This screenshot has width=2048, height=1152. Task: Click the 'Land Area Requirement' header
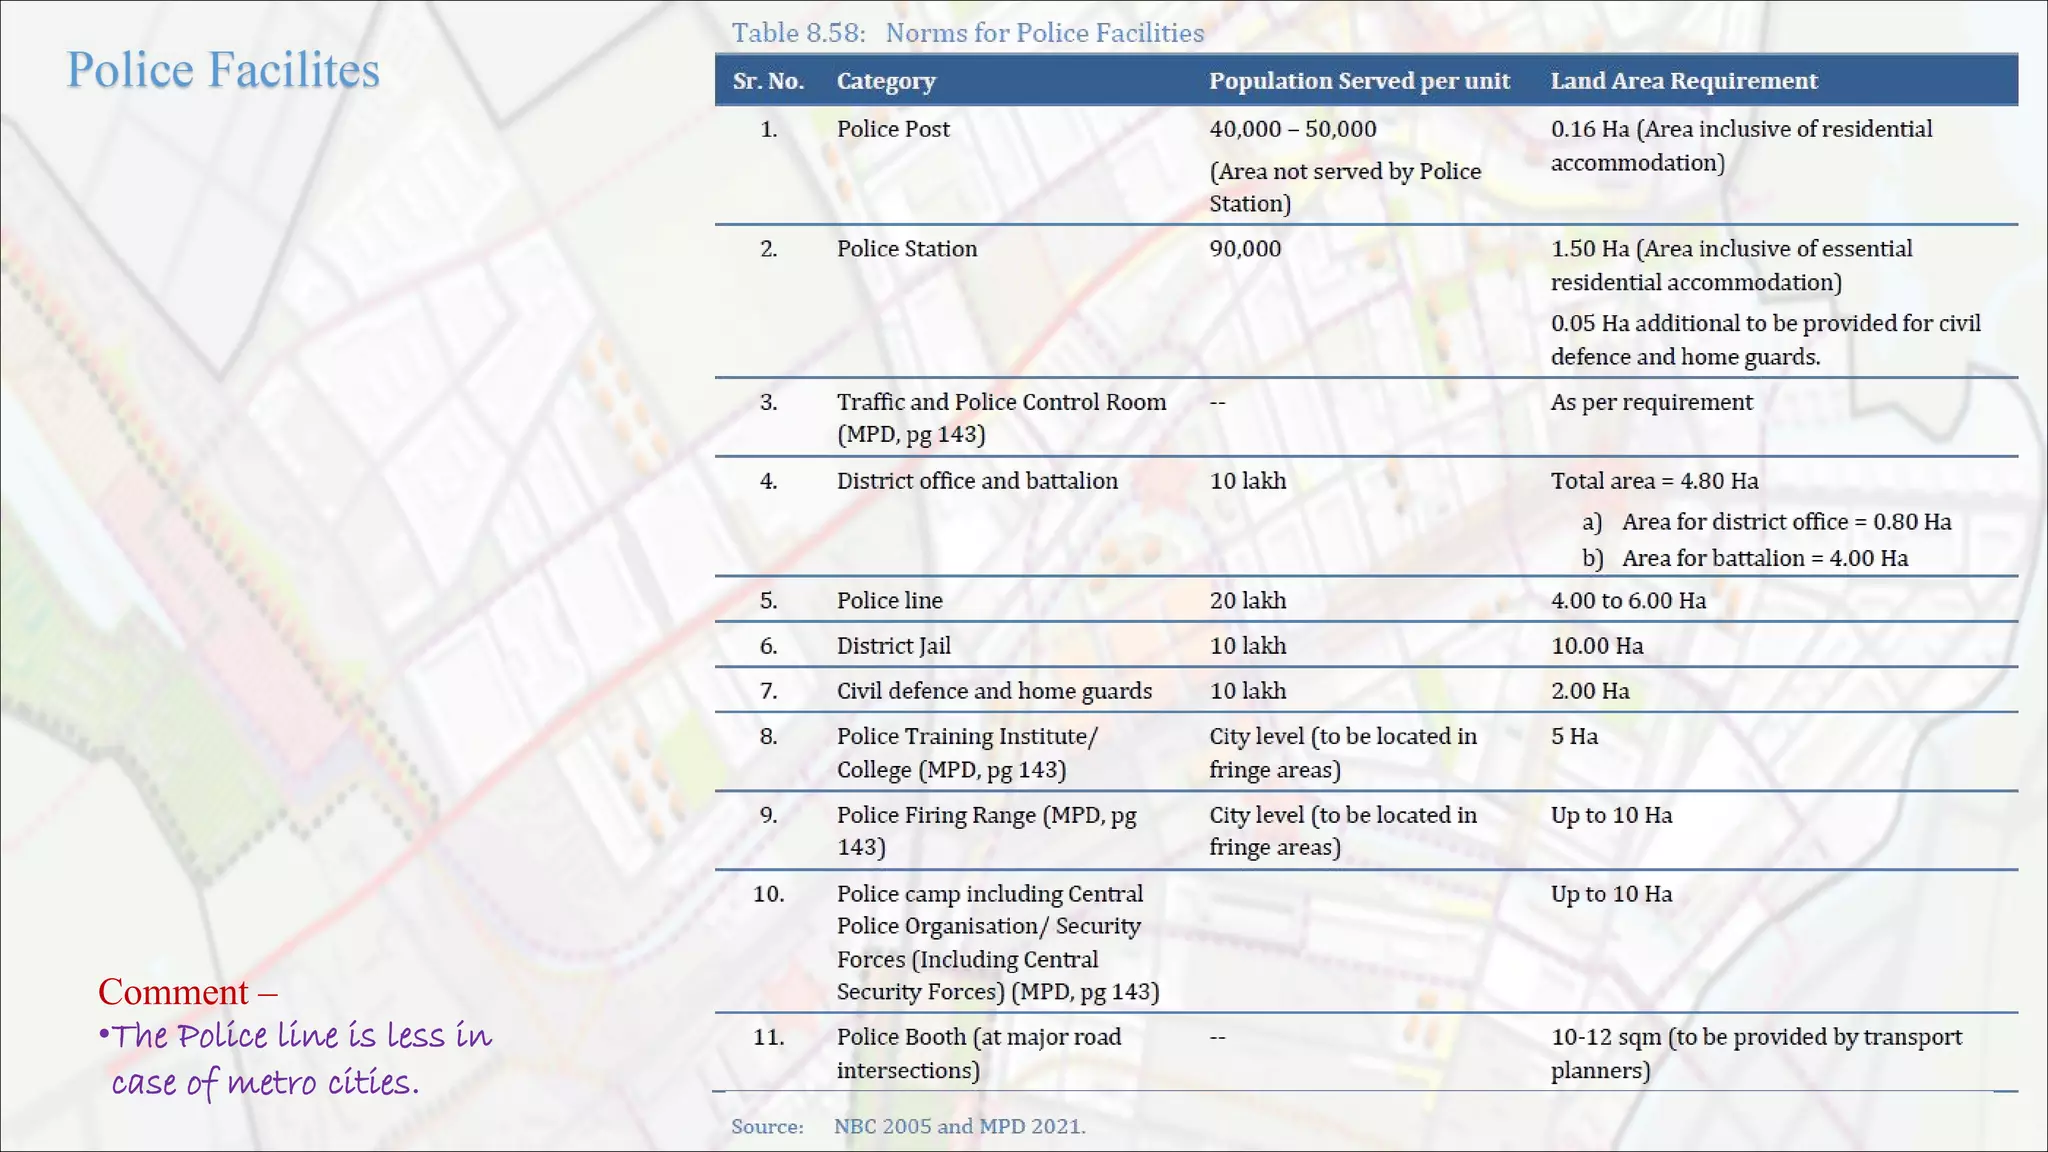1684,81
